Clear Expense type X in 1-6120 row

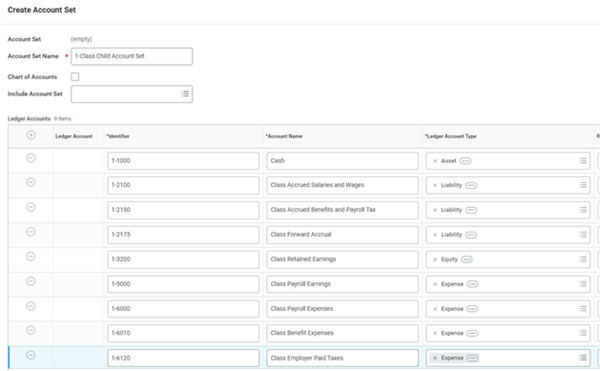coord(435,358)
